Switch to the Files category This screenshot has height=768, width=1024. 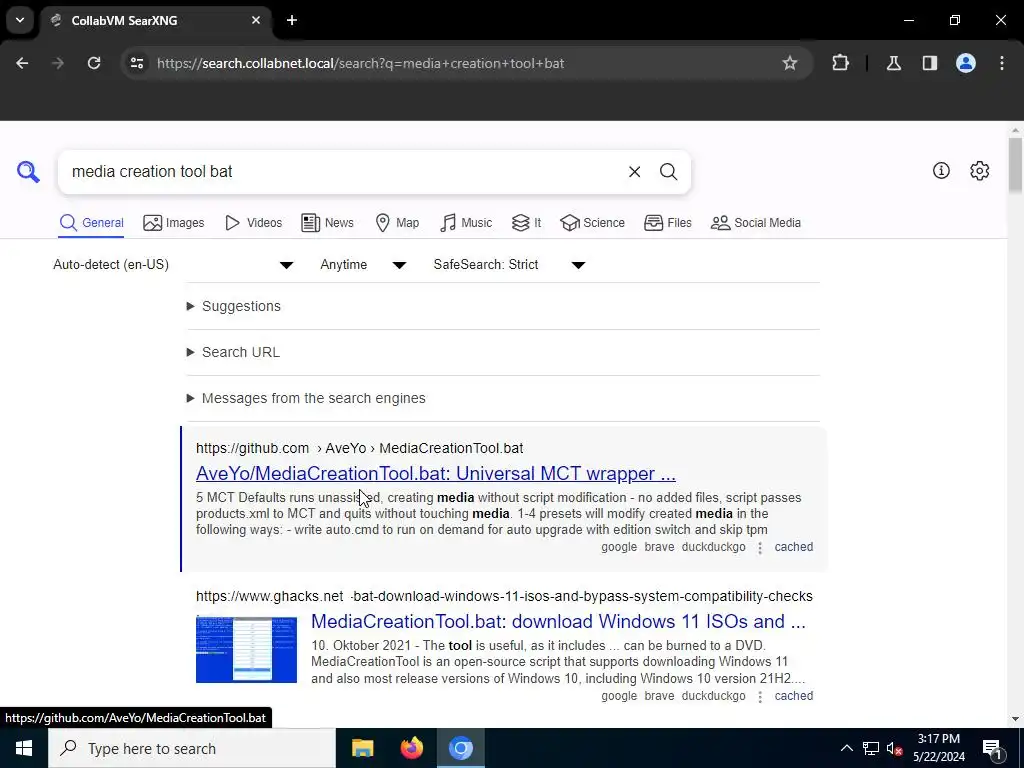[x=667, y=223]
